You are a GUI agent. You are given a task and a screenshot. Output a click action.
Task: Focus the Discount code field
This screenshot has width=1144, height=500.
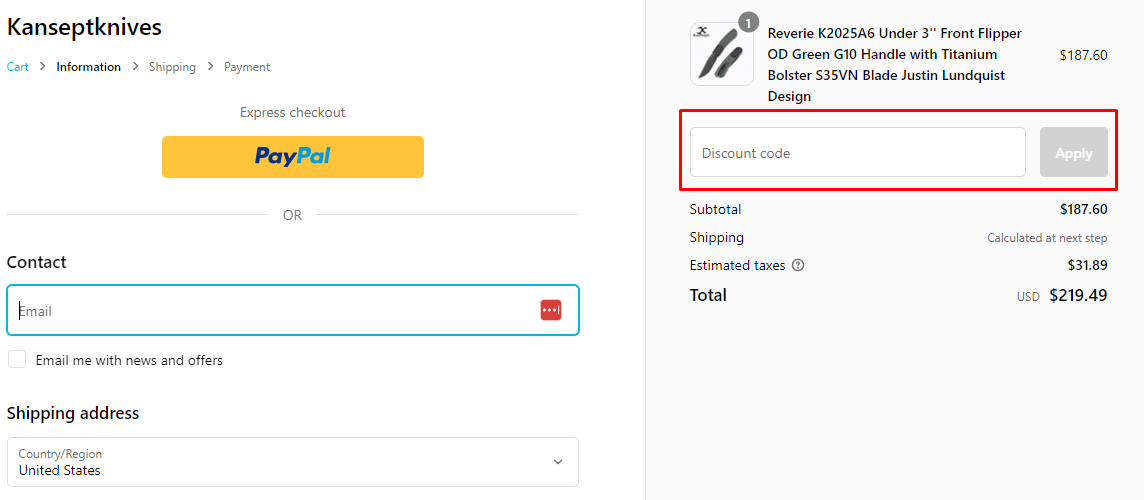coord(857,153)
